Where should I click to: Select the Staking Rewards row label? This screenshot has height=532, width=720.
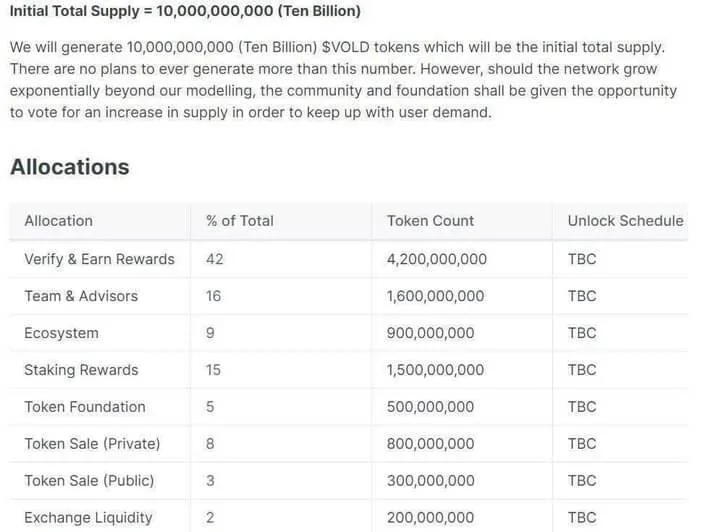(x=81, y=370)
